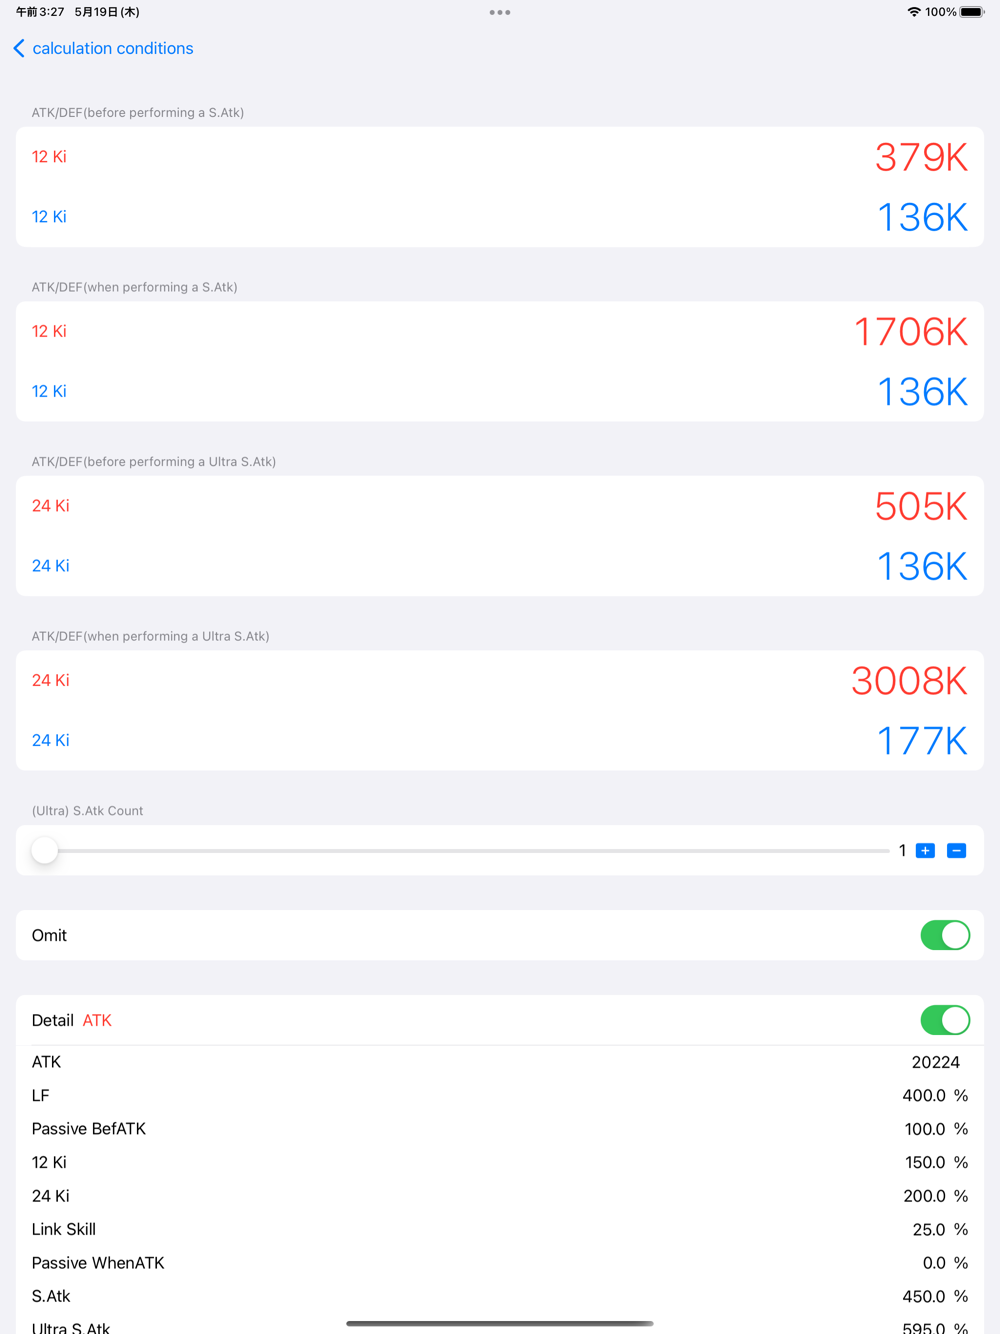The image size is (1000, 1334).
Task: Open the three-dot multitasking menu
Action: click(x=500, y=13)
